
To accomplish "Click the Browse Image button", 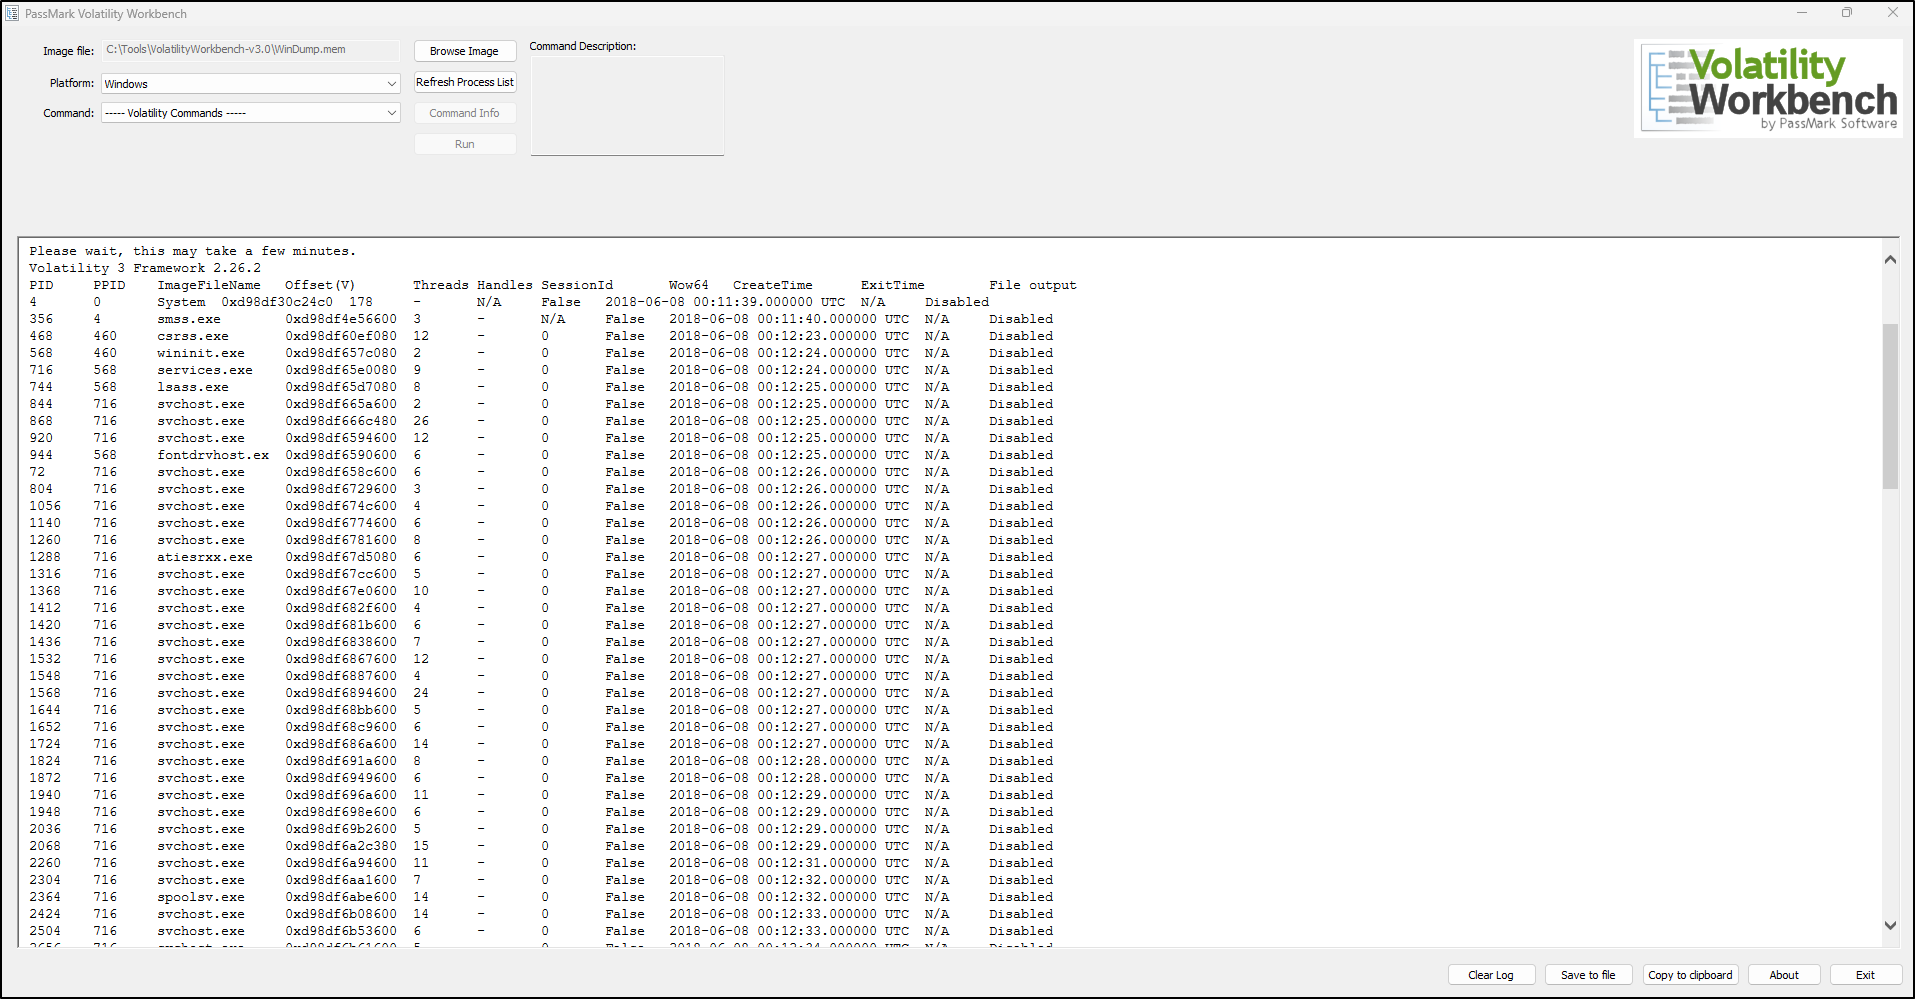I will [x=465, y=51].
